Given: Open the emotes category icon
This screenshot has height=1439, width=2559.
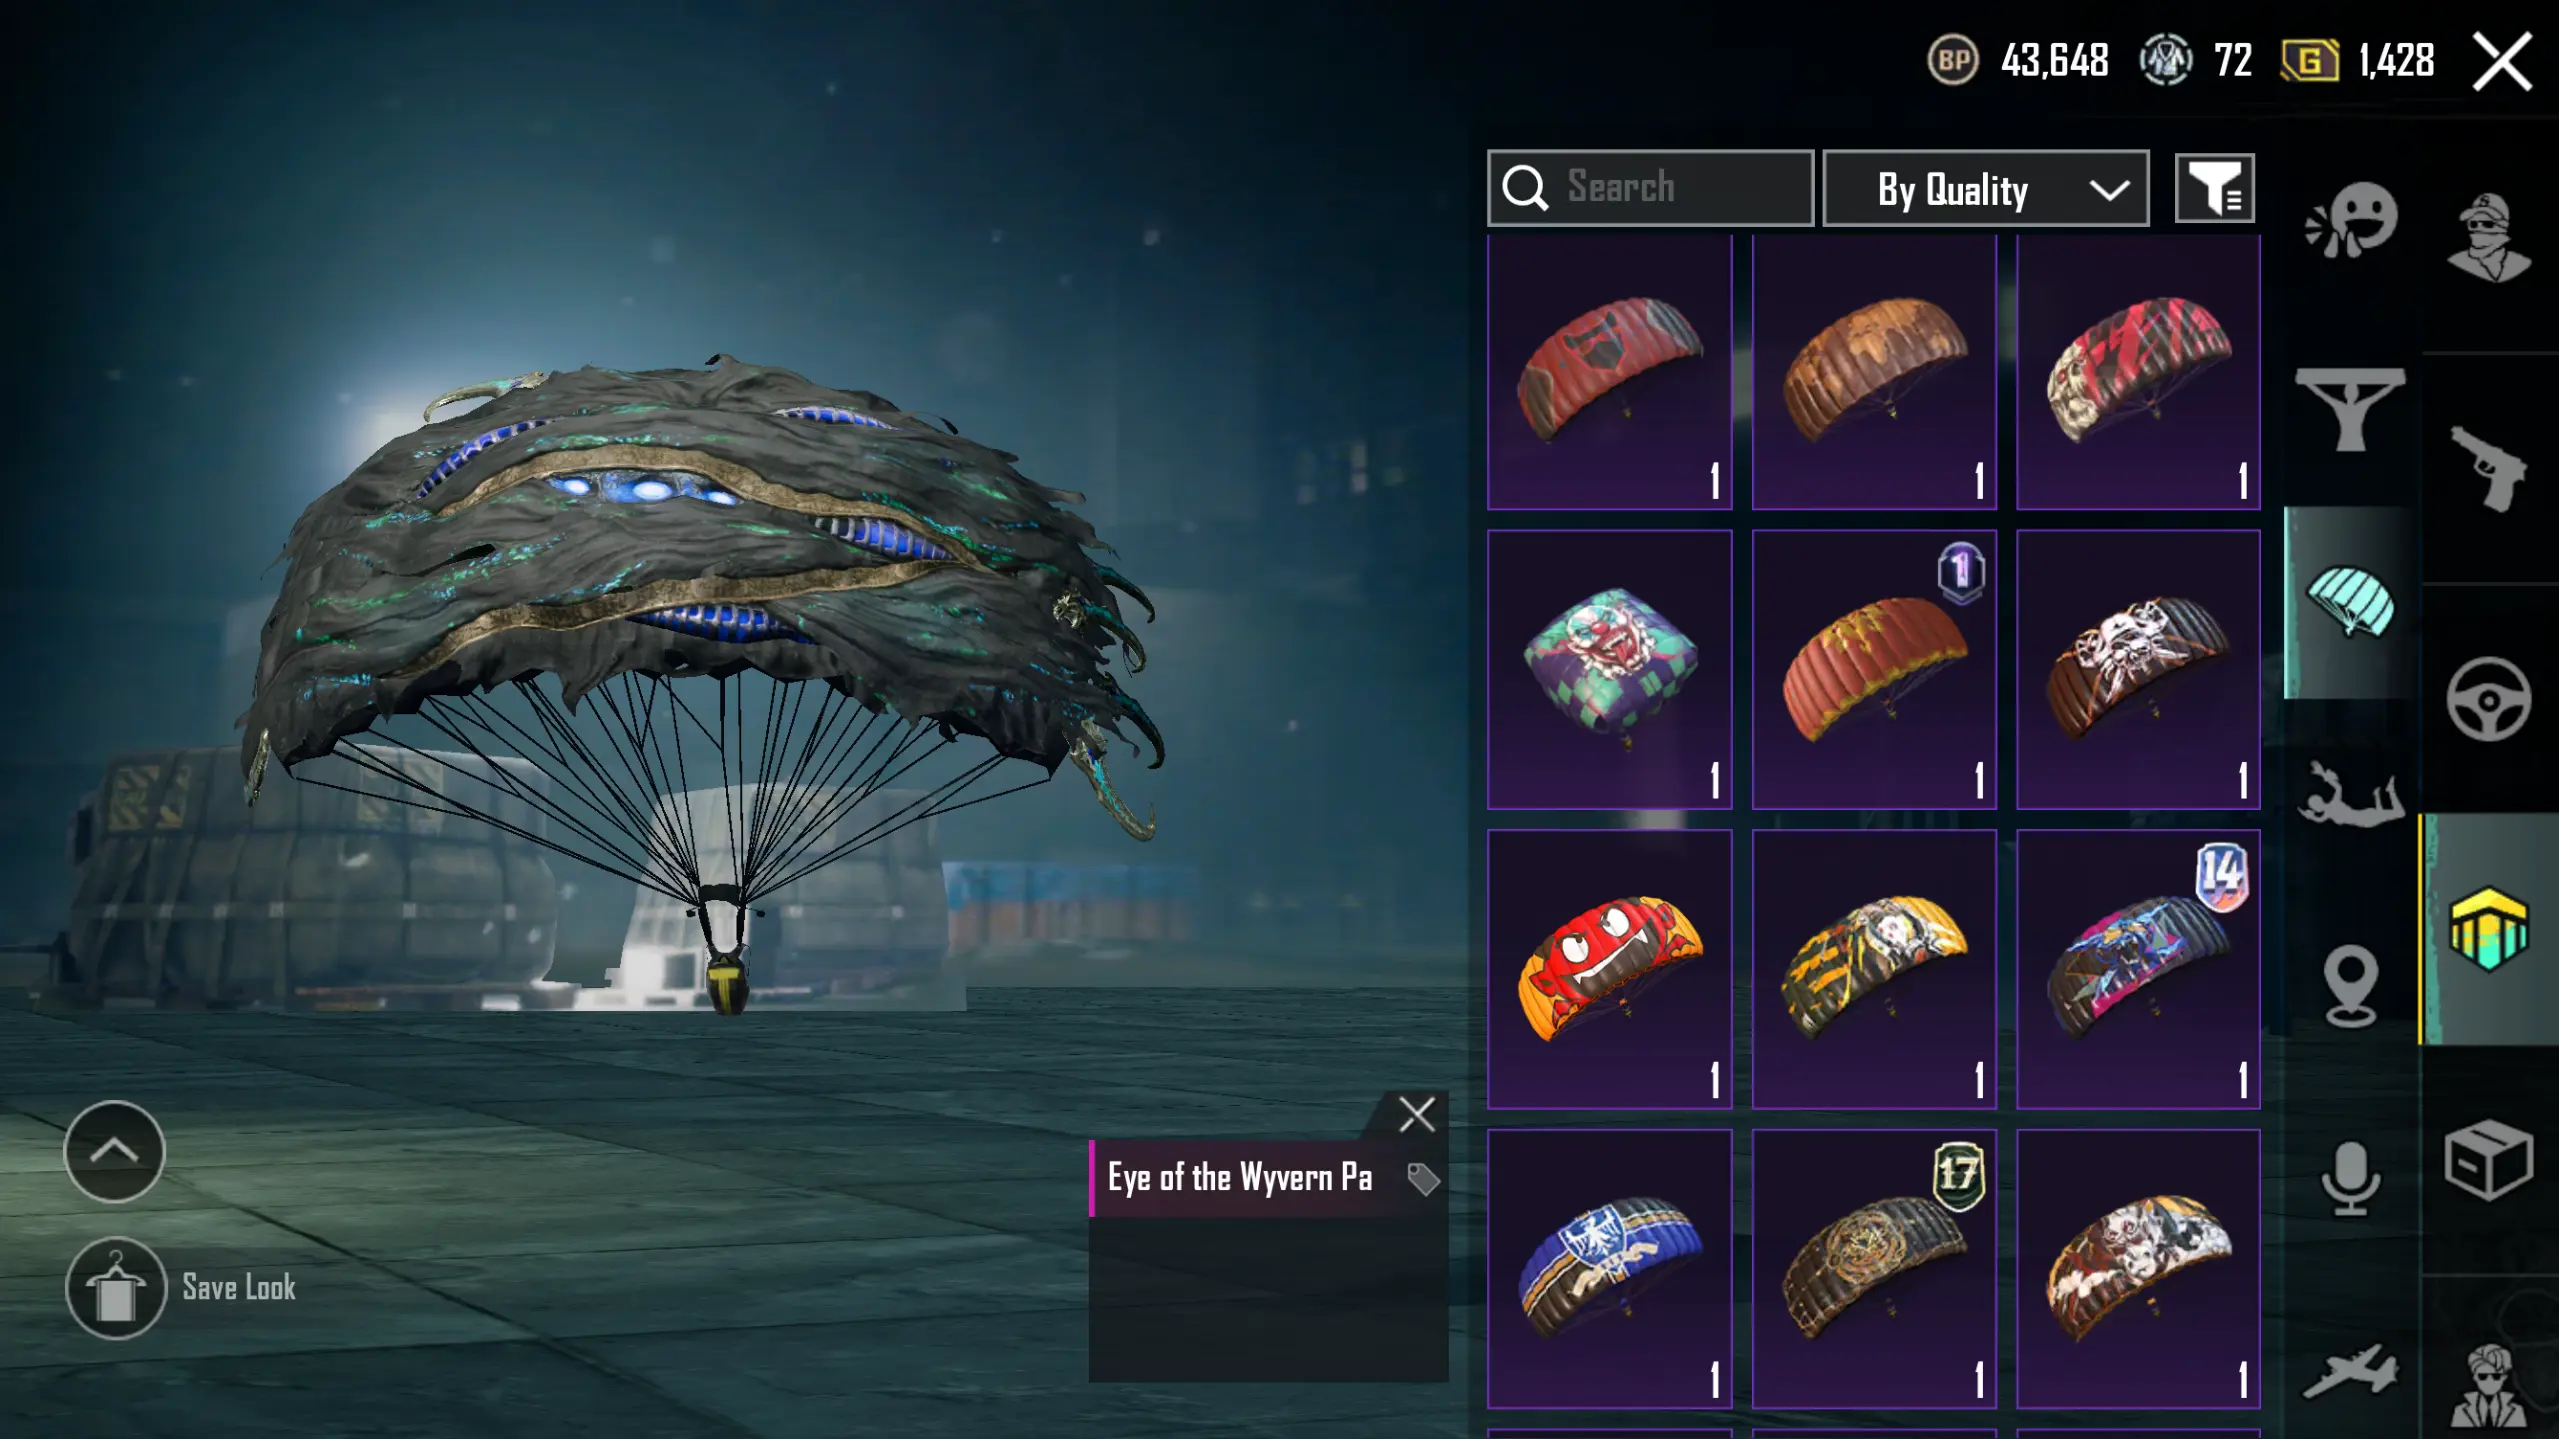Looking at the screenshot, I should coord(2350,219).
